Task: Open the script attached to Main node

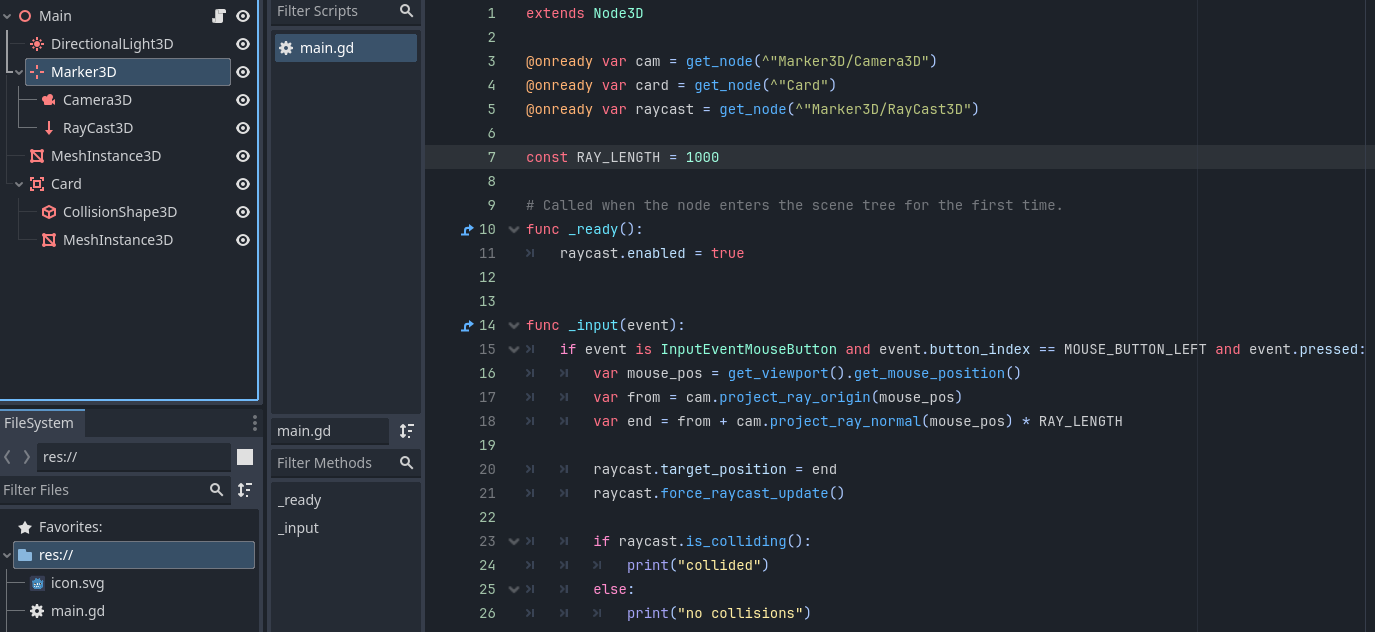Action: (x=219, y=16)
